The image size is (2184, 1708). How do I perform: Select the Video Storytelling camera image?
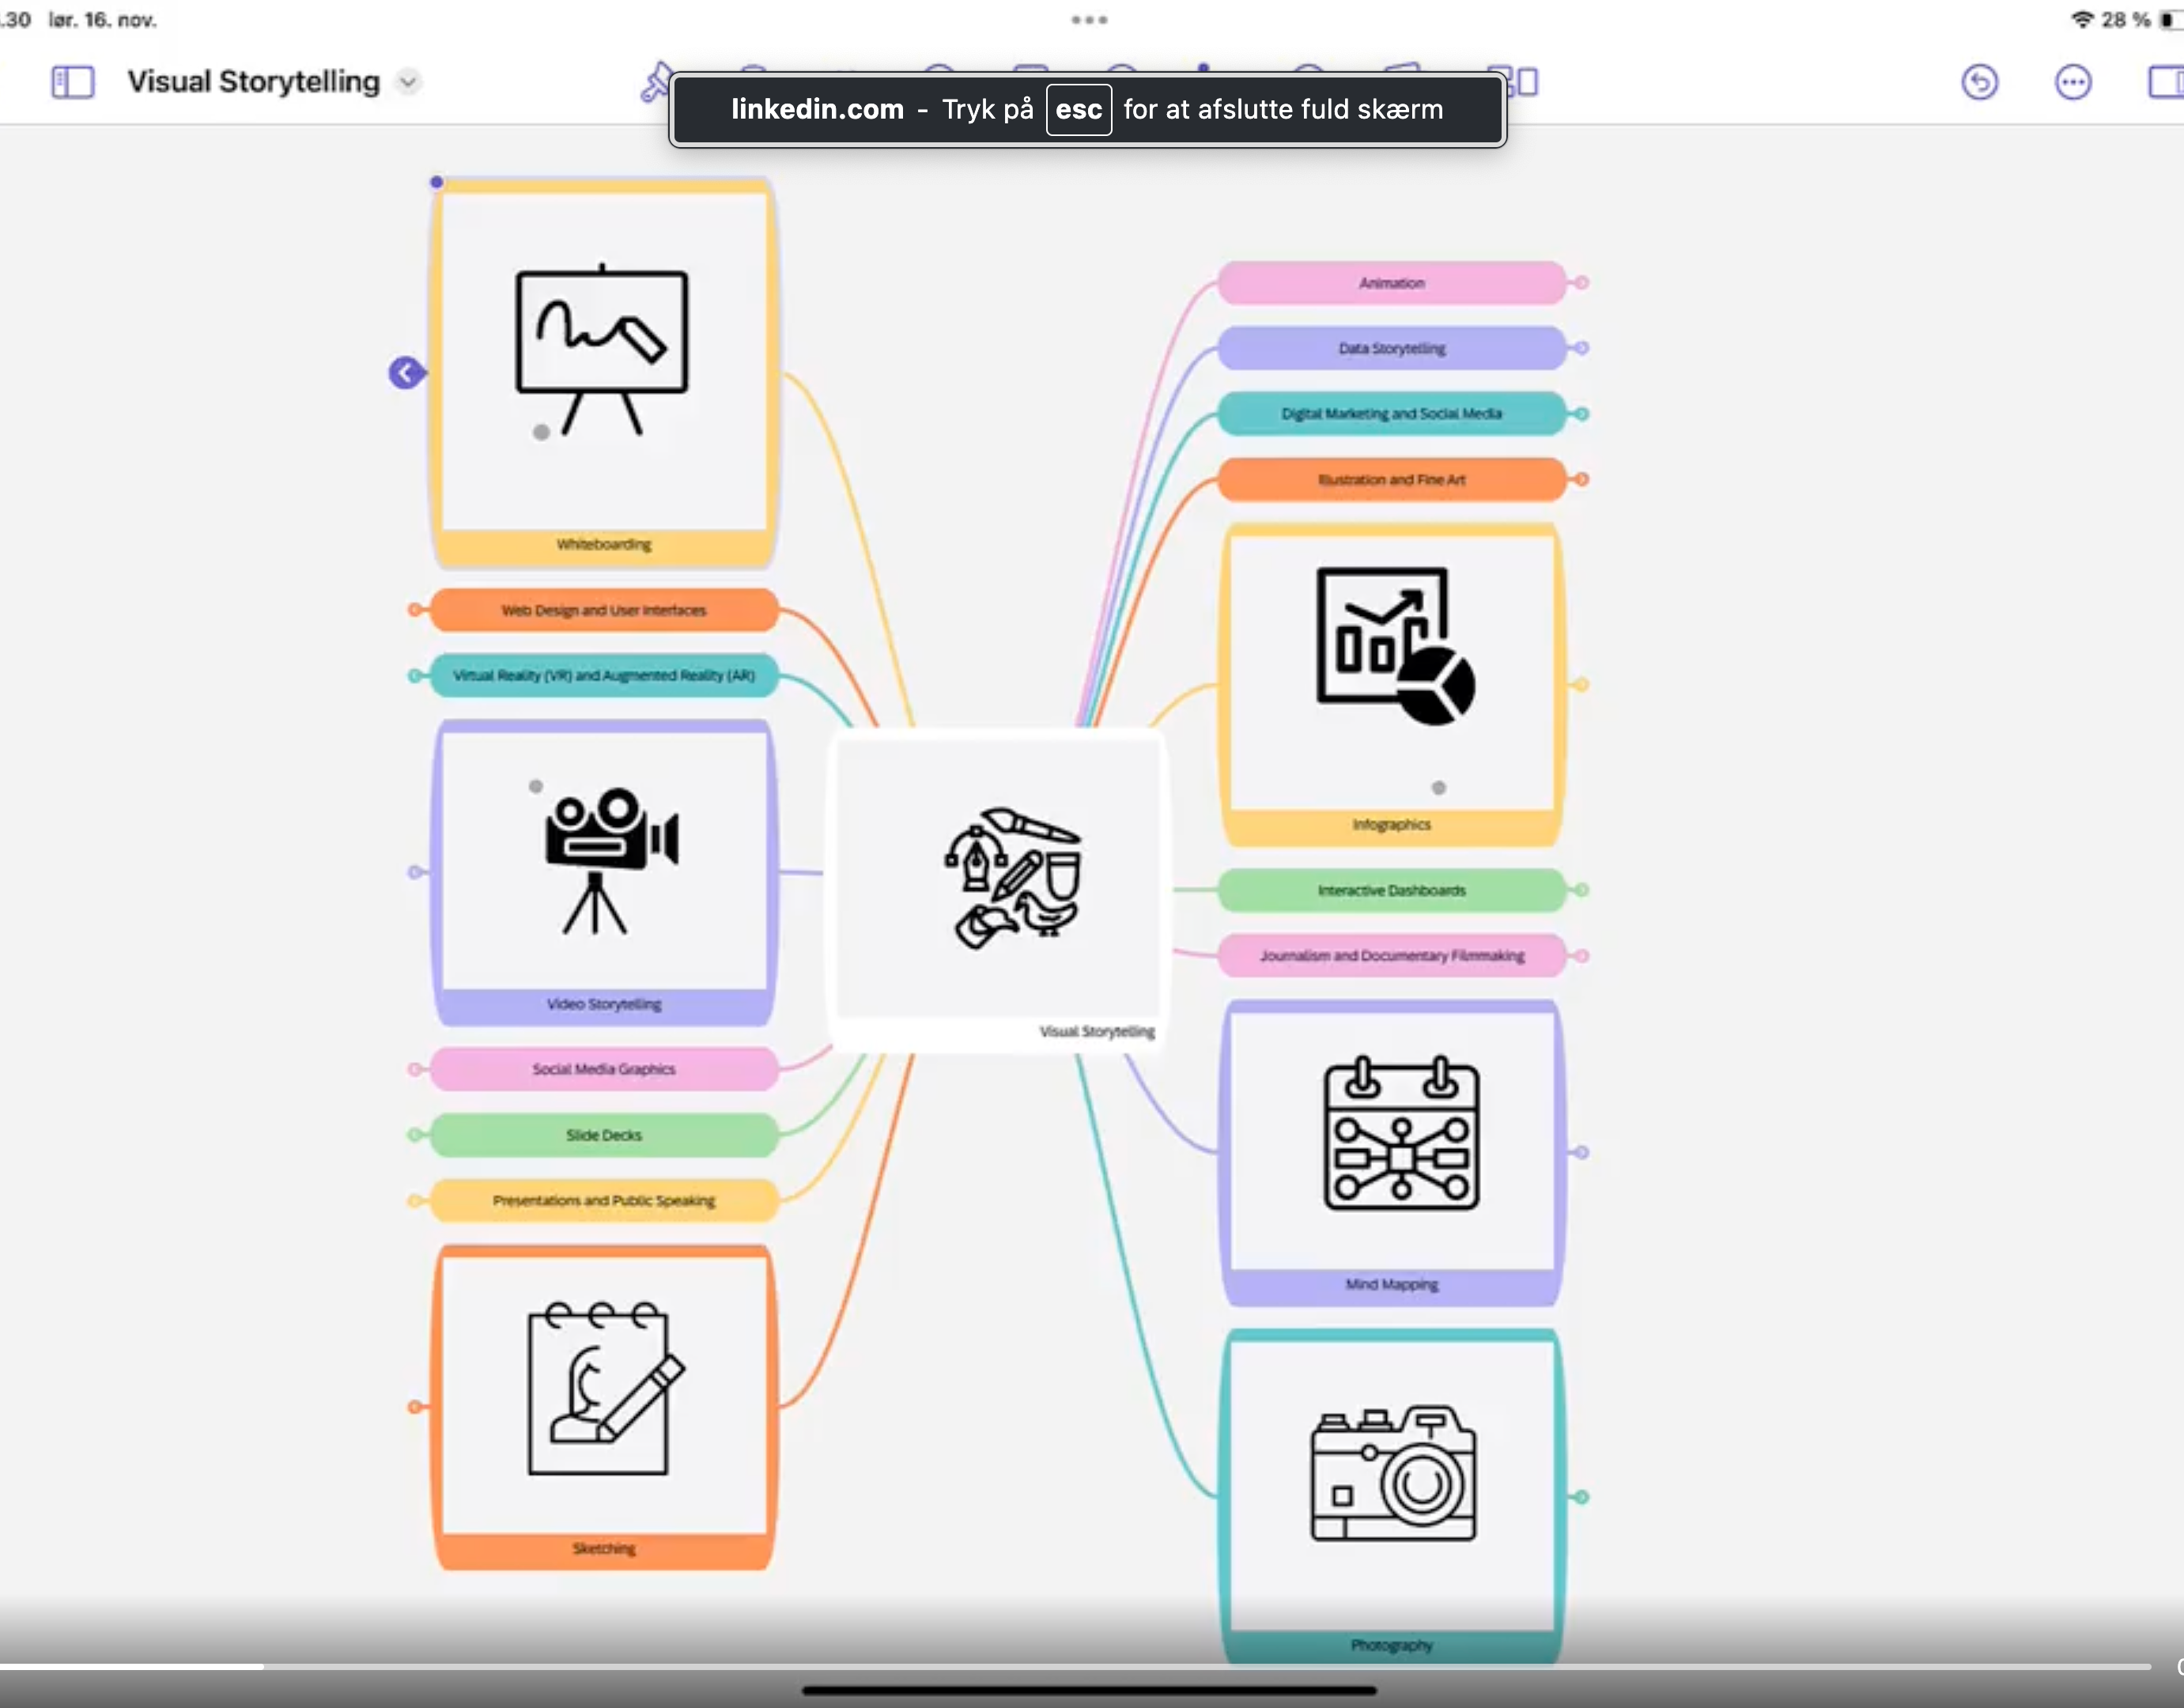pos(611,861)
